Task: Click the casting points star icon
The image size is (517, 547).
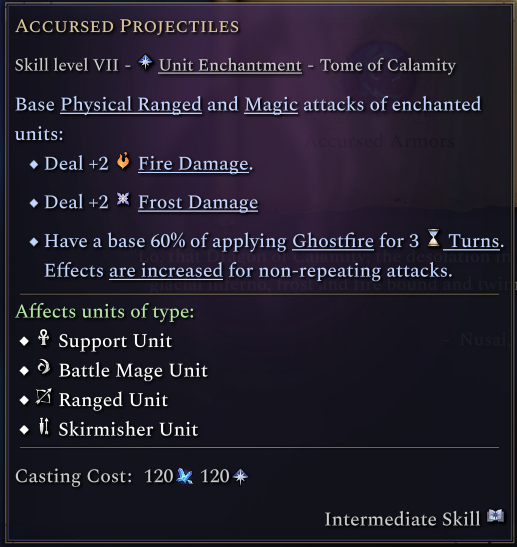Action: pyautogui.click(x=240, y=477)
